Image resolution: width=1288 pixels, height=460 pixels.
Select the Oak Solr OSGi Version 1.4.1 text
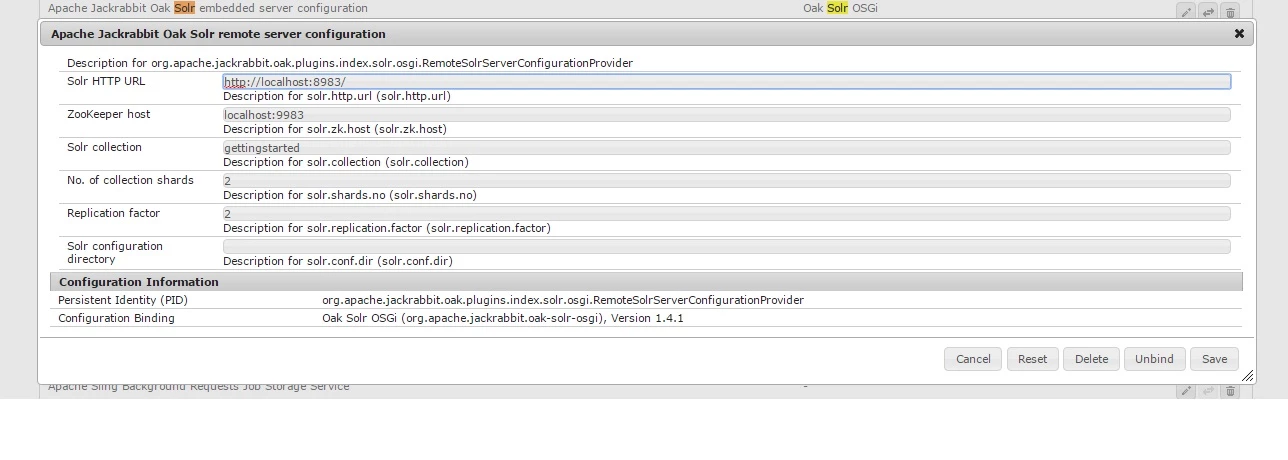(x=503, y=318)
